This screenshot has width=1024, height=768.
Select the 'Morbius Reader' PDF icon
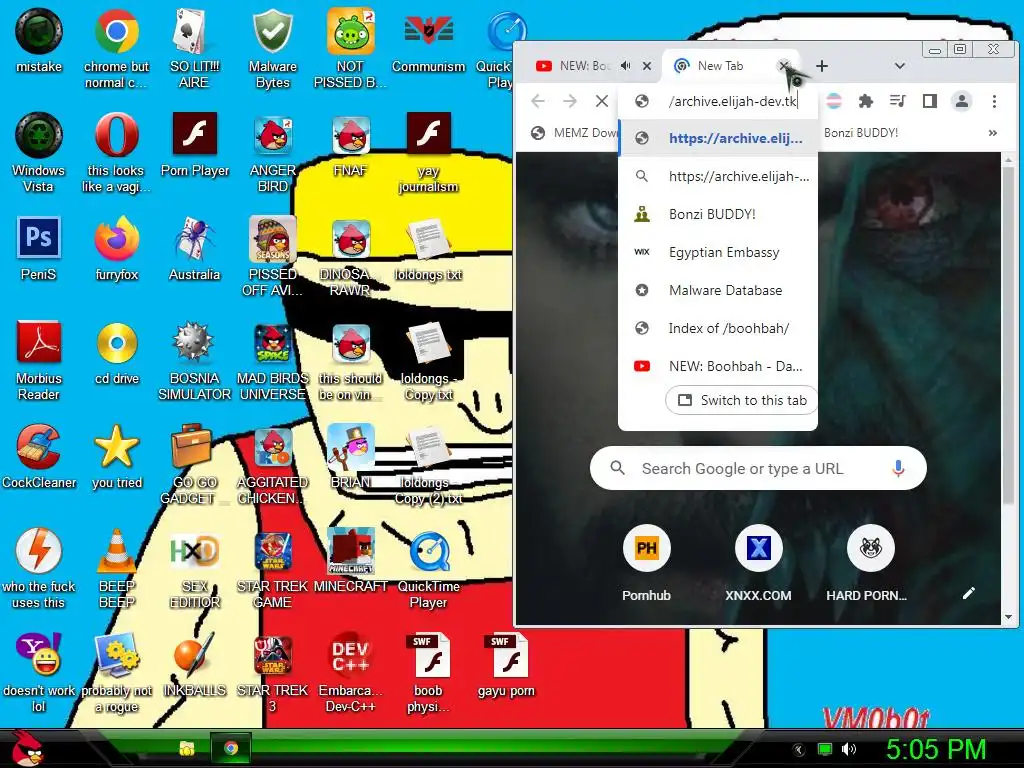coord(39,359)
